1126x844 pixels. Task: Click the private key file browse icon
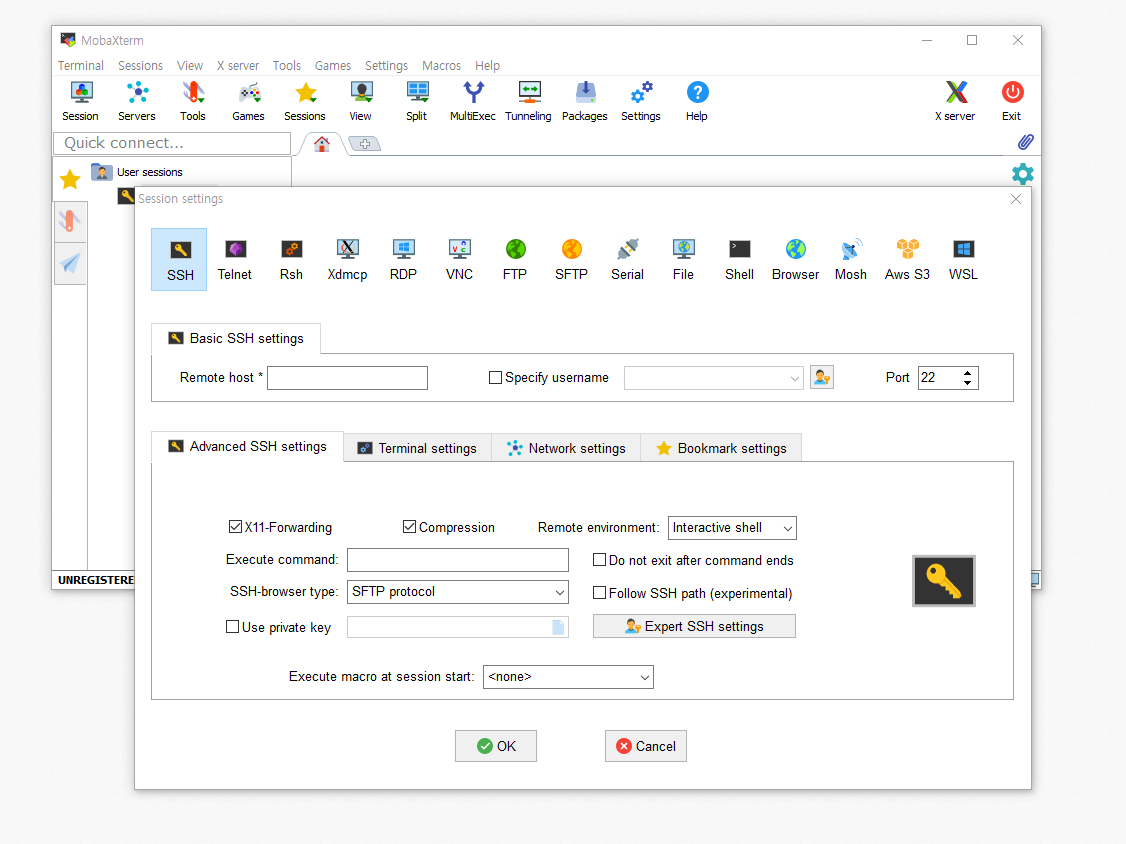(558, 627)
